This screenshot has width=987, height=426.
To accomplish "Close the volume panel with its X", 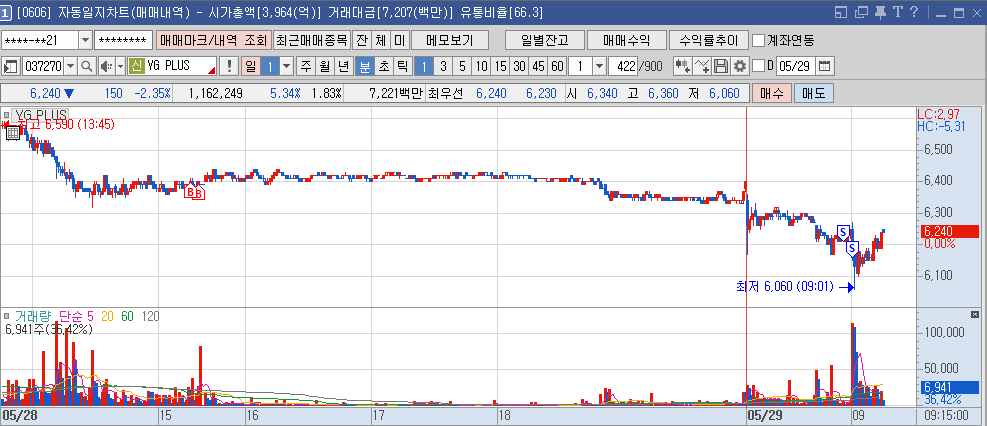I will click(x=975, y=314).
